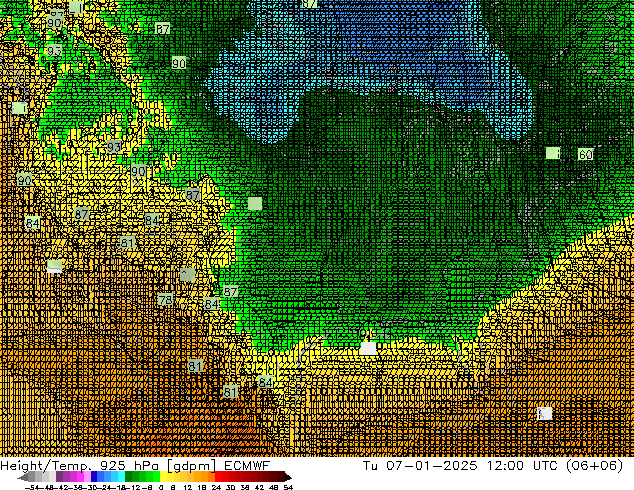The image size is (634, 490).
Task: Click the '54' legend value at scale end
Action: pos(288,487)
